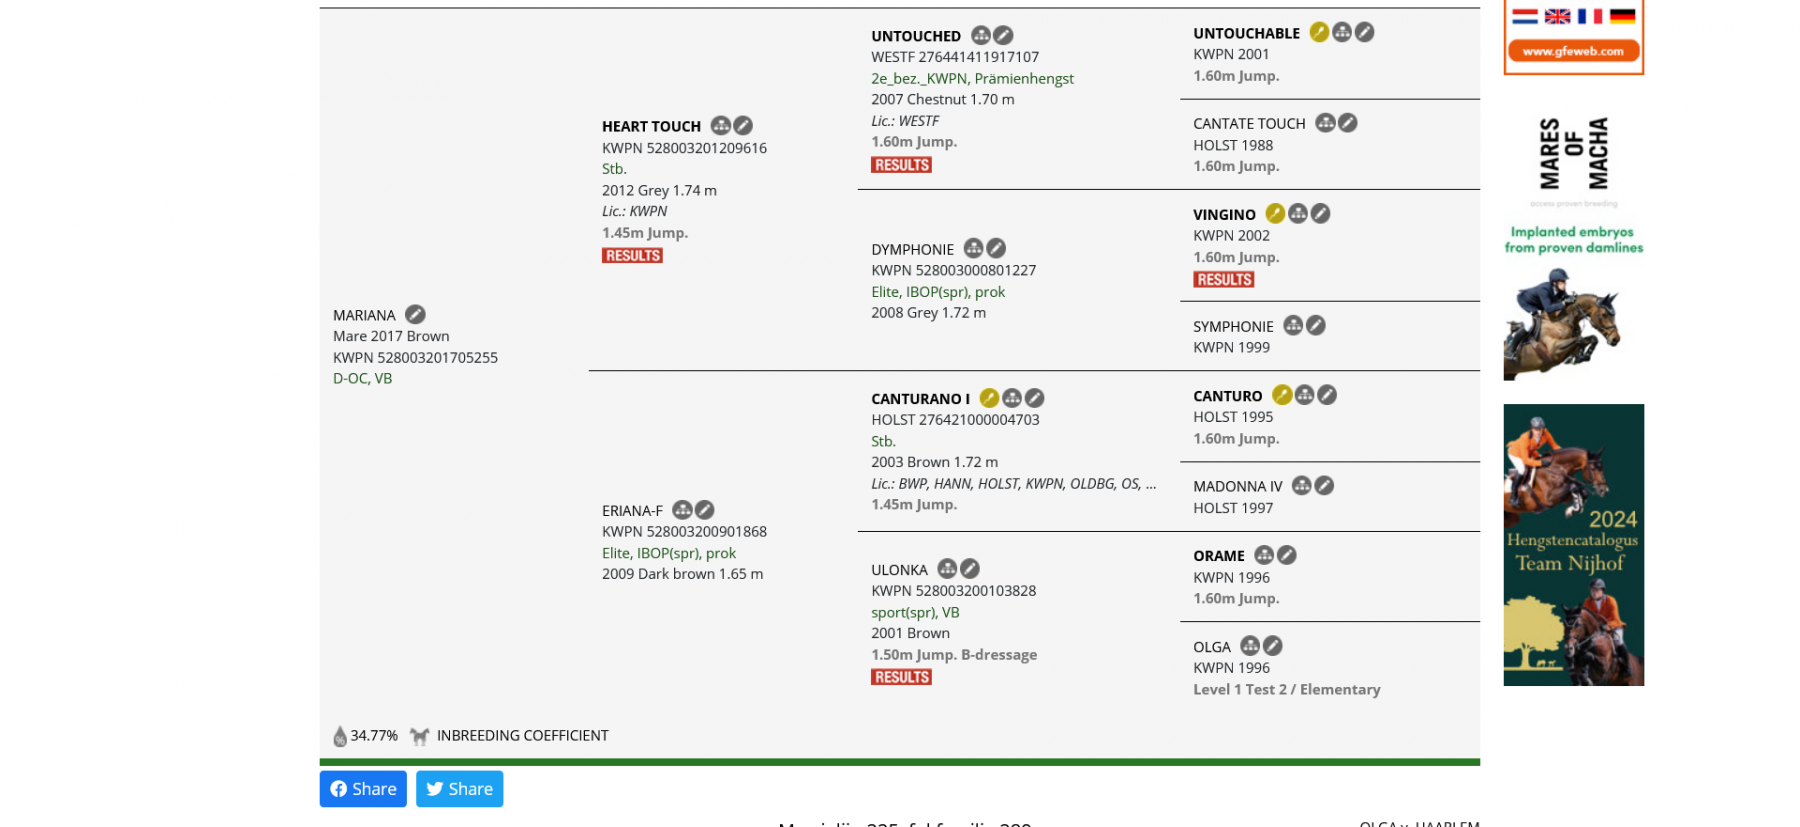Screen dimensions: 1800x827
Task: Click the edit pencil icon beside ULONKA
Action: point(970,569)
